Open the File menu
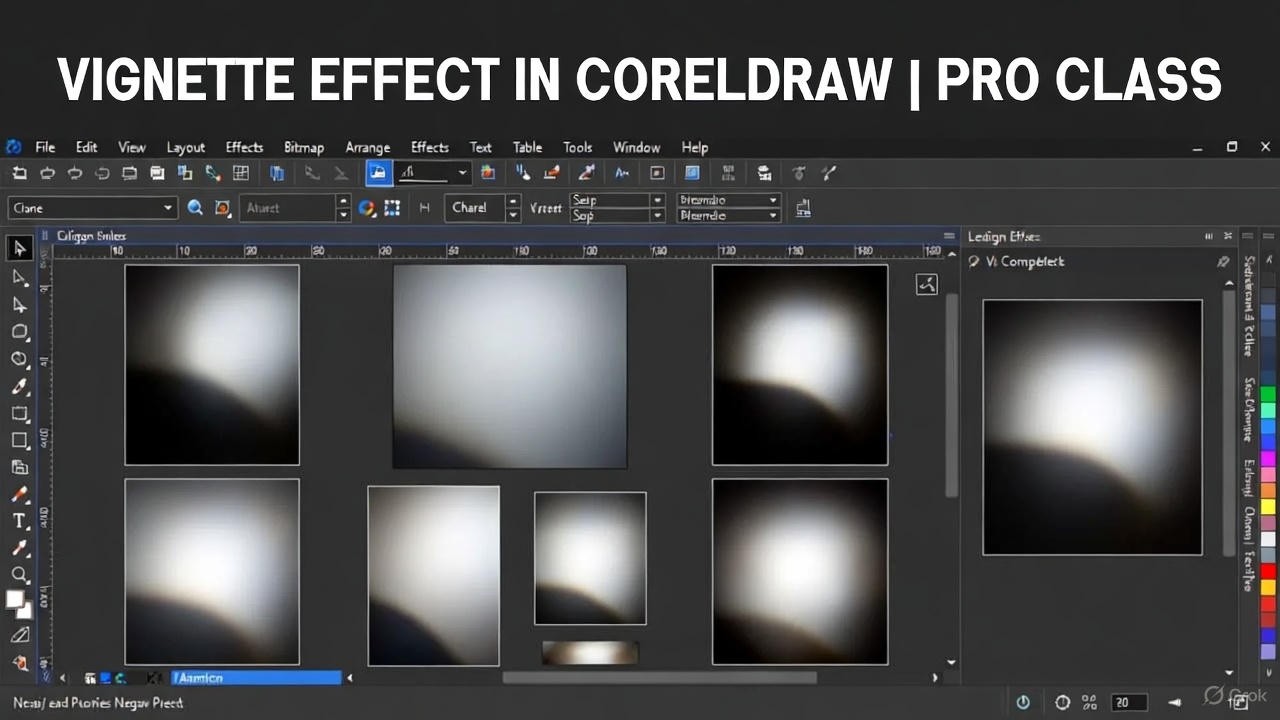The height and width of the screenshot is (720, 1280). coord(45,147)
